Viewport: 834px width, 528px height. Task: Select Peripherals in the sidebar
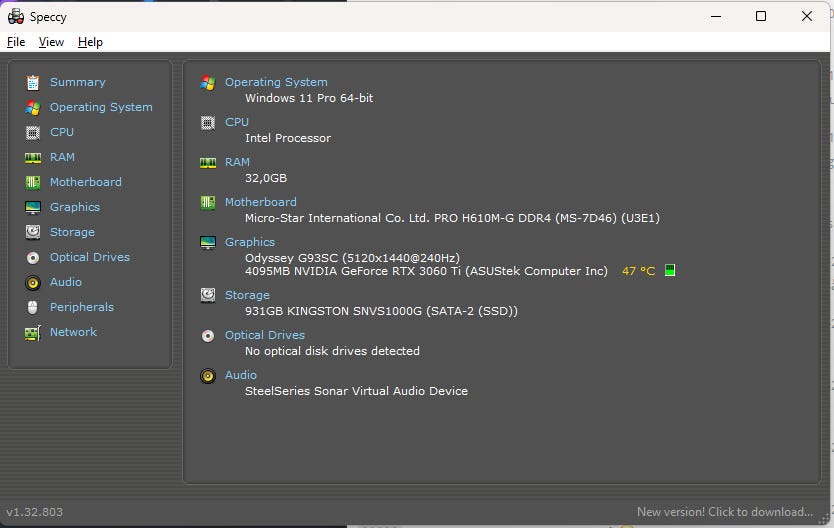(x=82, y=307)
